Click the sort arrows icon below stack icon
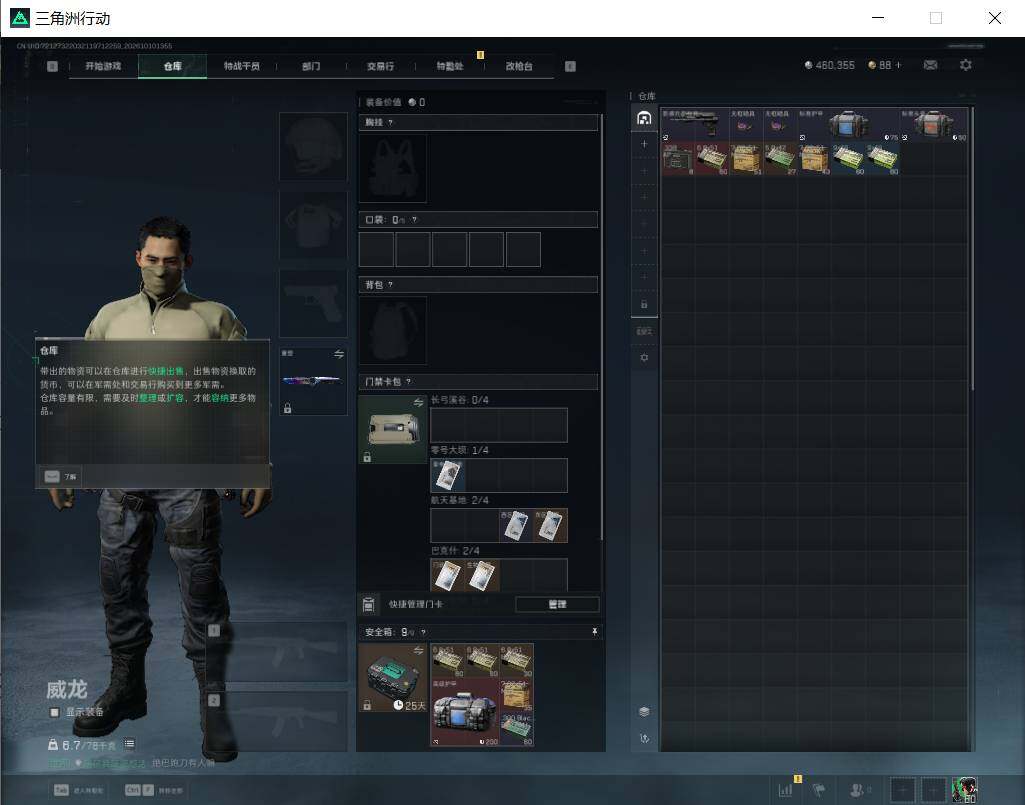 pyautogui.click(x=644, y=738)
